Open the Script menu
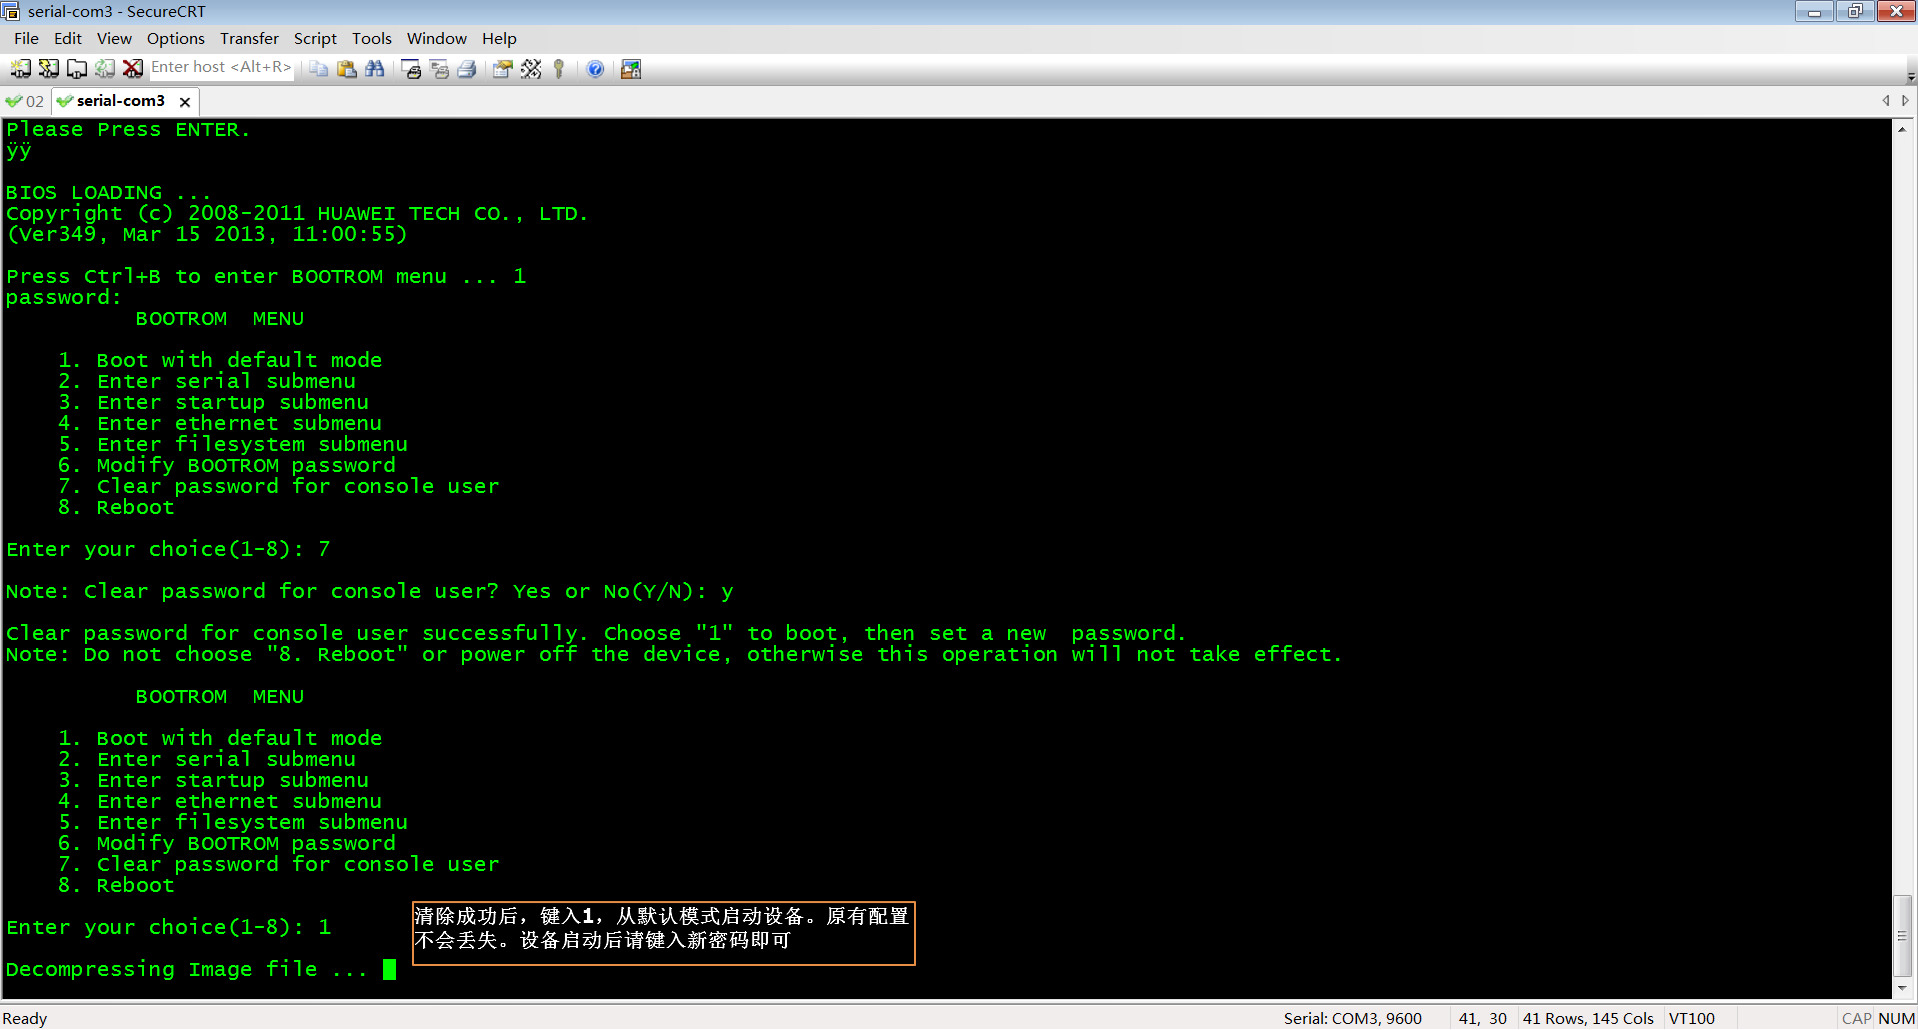Viewport: 1918px width, 1030px height. (x=315, y=38)
